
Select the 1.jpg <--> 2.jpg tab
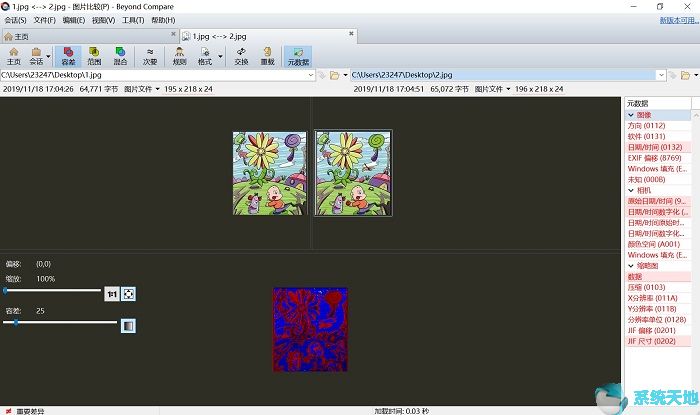tap(268, 36)
